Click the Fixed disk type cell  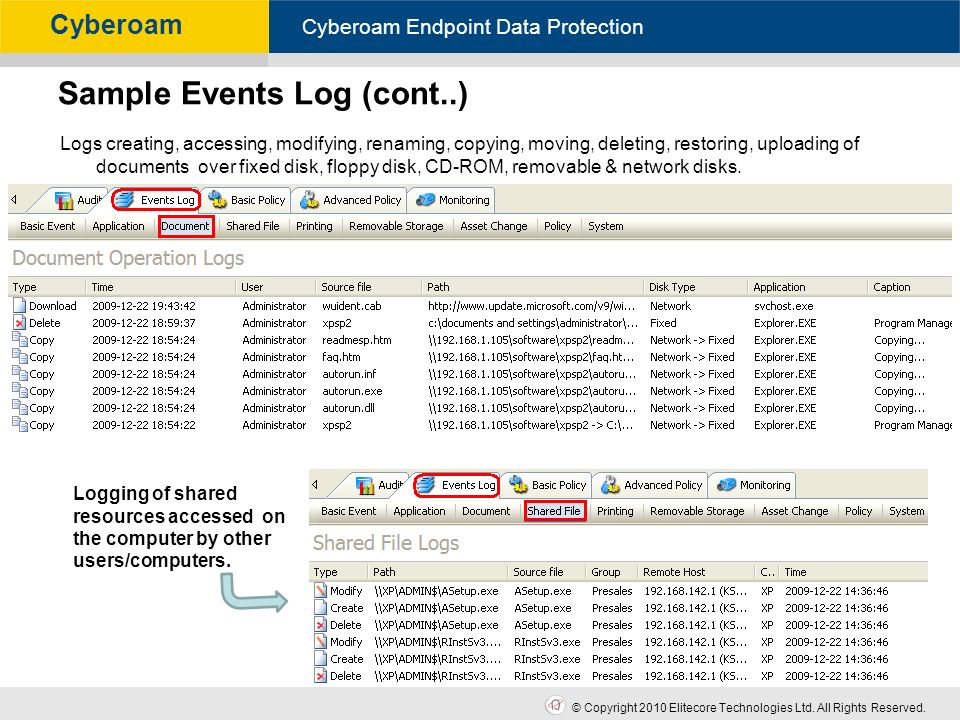click(x=663, y=323)
